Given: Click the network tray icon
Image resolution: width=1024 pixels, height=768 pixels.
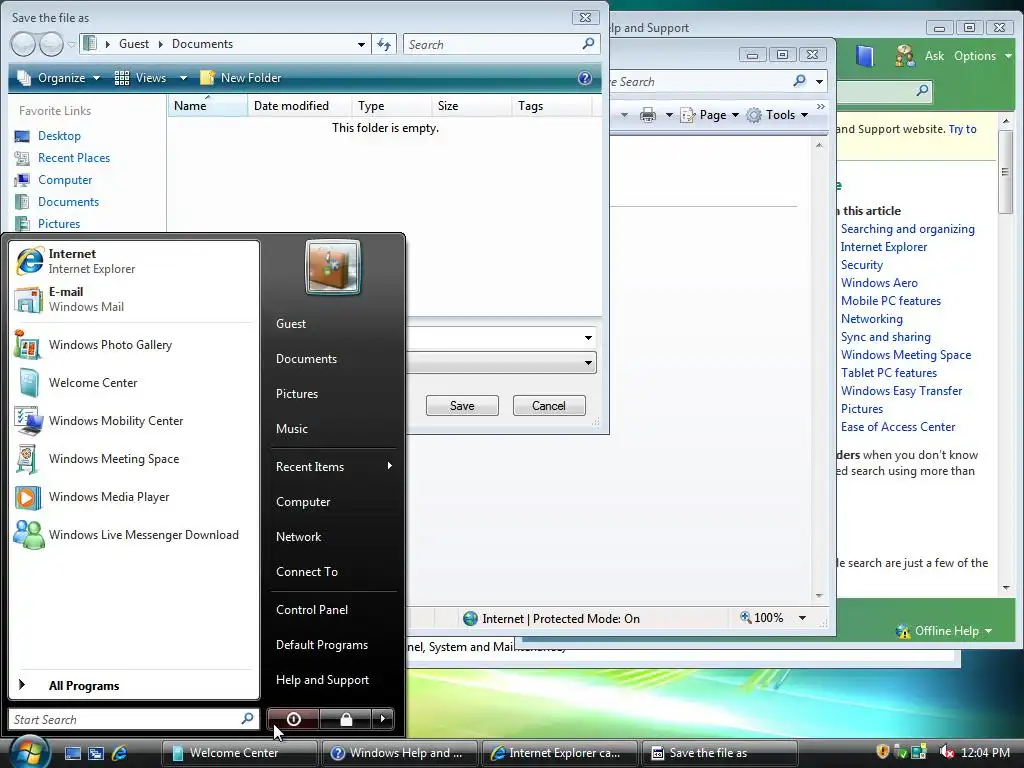Looking at the screenshot, I should 920,752.
